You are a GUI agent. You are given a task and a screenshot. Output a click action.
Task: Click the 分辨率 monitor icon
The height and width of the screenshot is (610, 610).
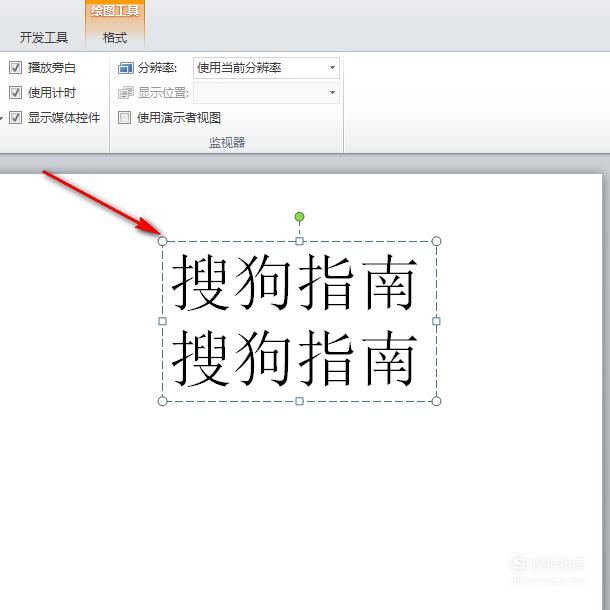pos(126,68)
